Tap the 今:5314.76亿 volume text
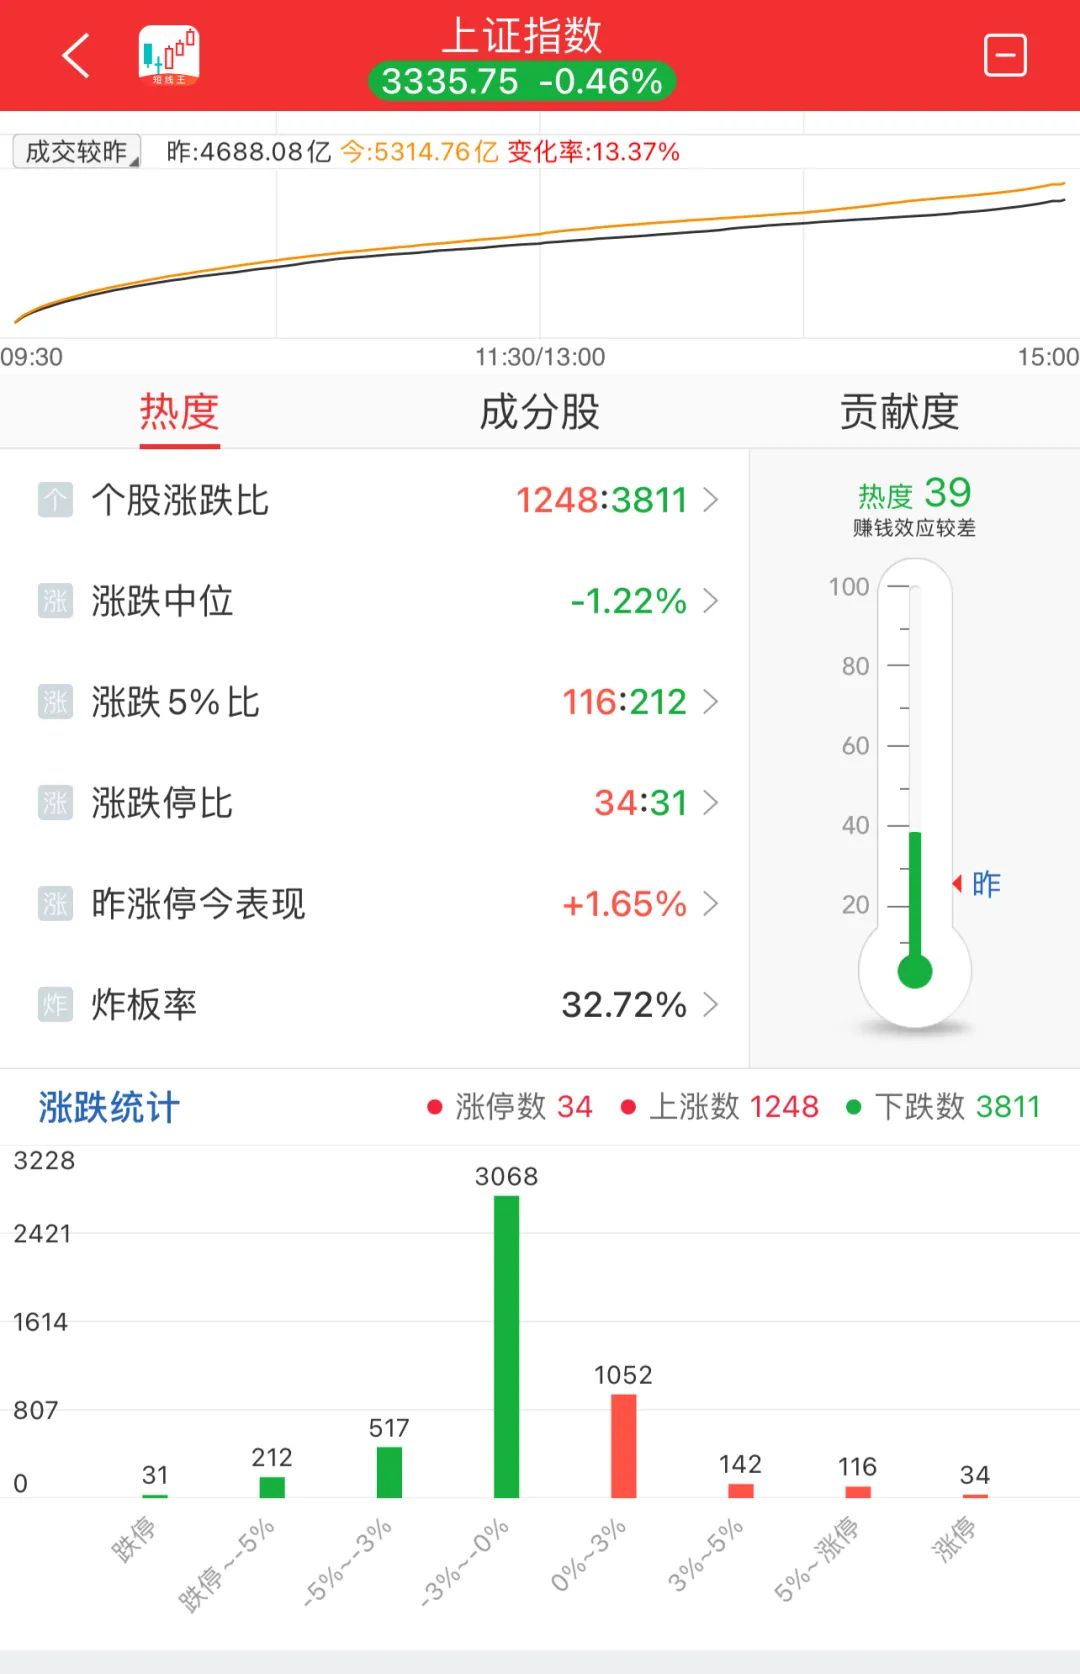This screenshot has height=1674, width=1080. click(419, 151)
